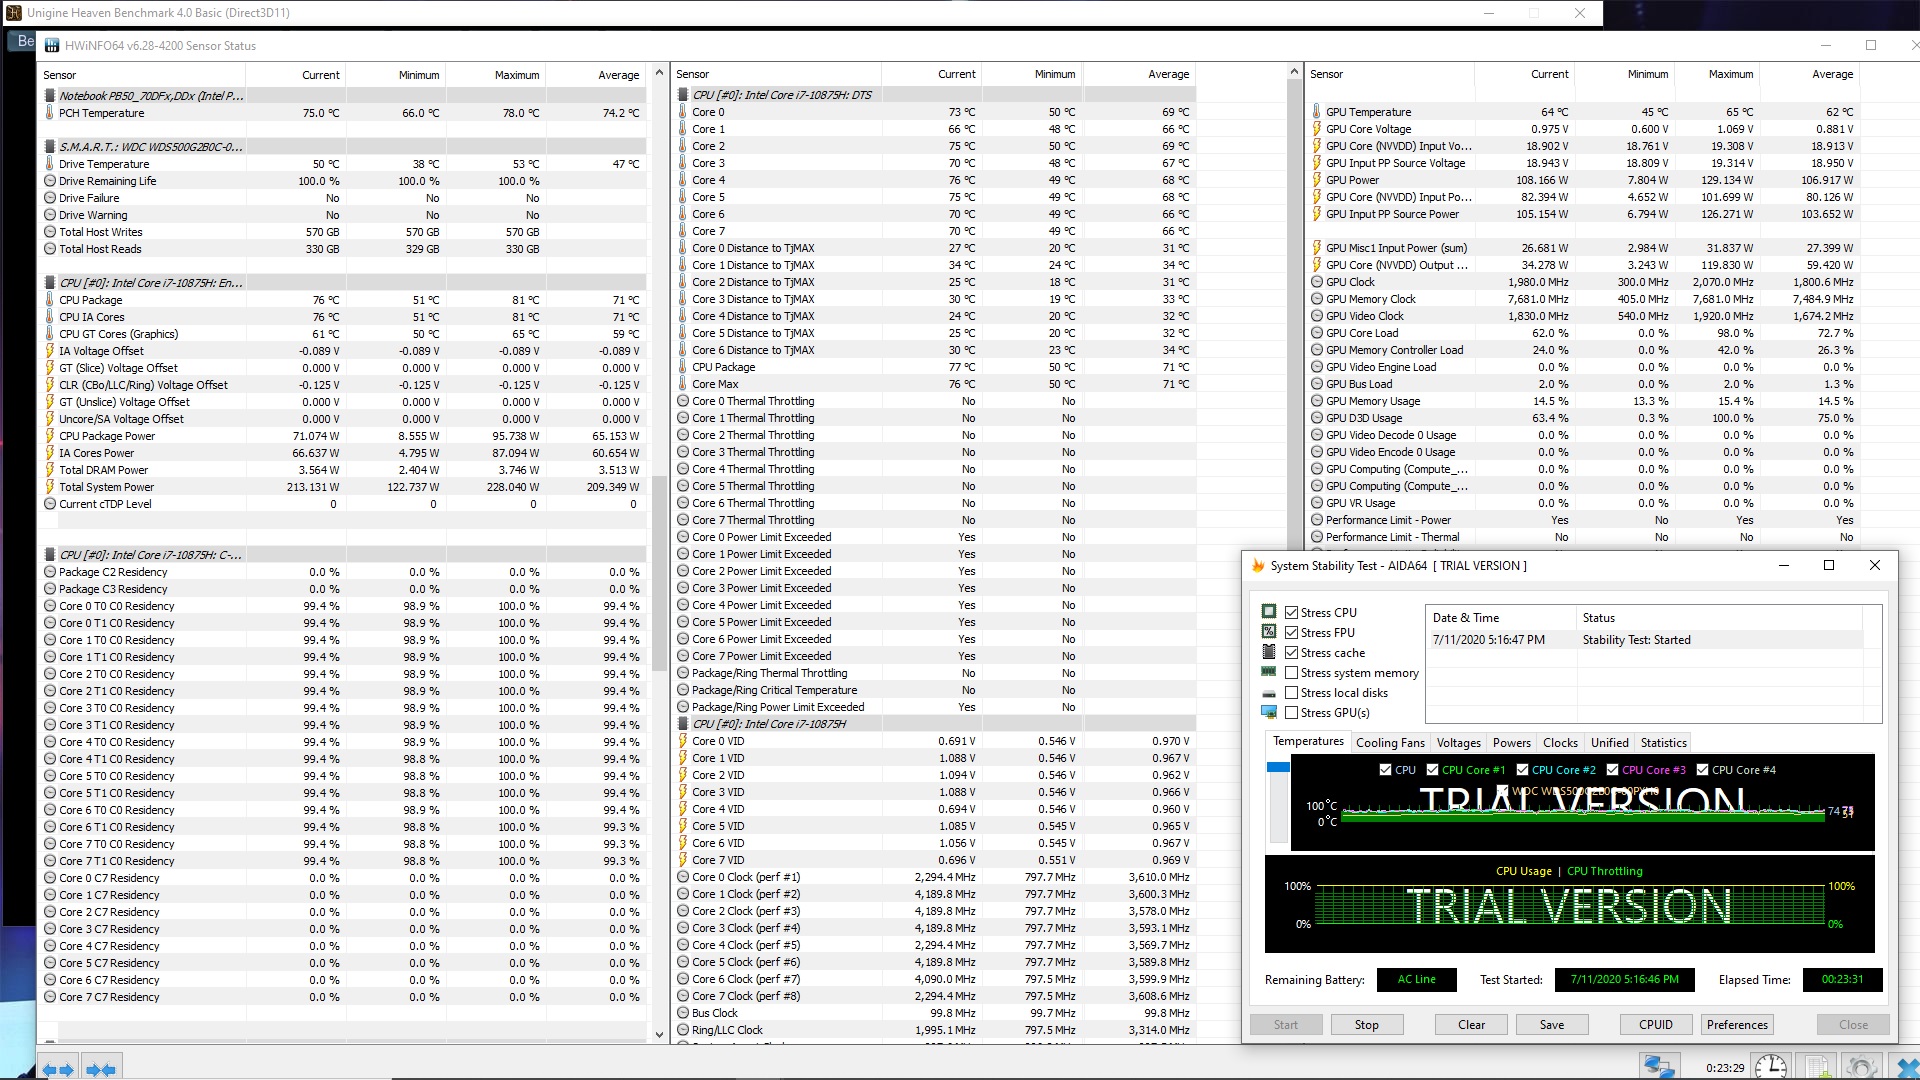The width and height of the screenshot is (1920, 1080).
Task: Enable the Stress GPU(s) checkbox
Action: click(x=1292, y=713)
